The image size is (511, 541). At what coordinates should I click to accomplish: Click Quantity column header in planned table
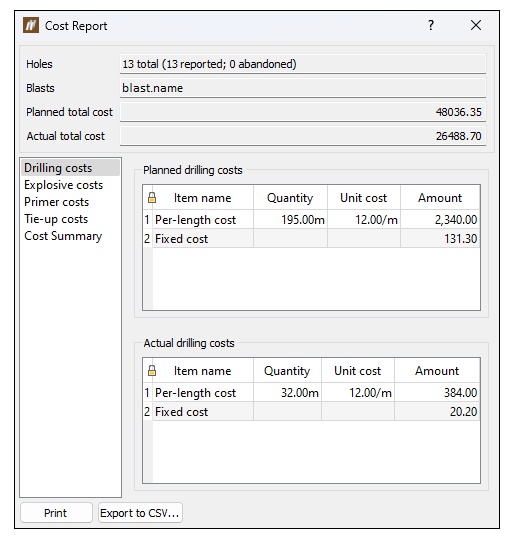pyautogui.click(x=290, y=198)
